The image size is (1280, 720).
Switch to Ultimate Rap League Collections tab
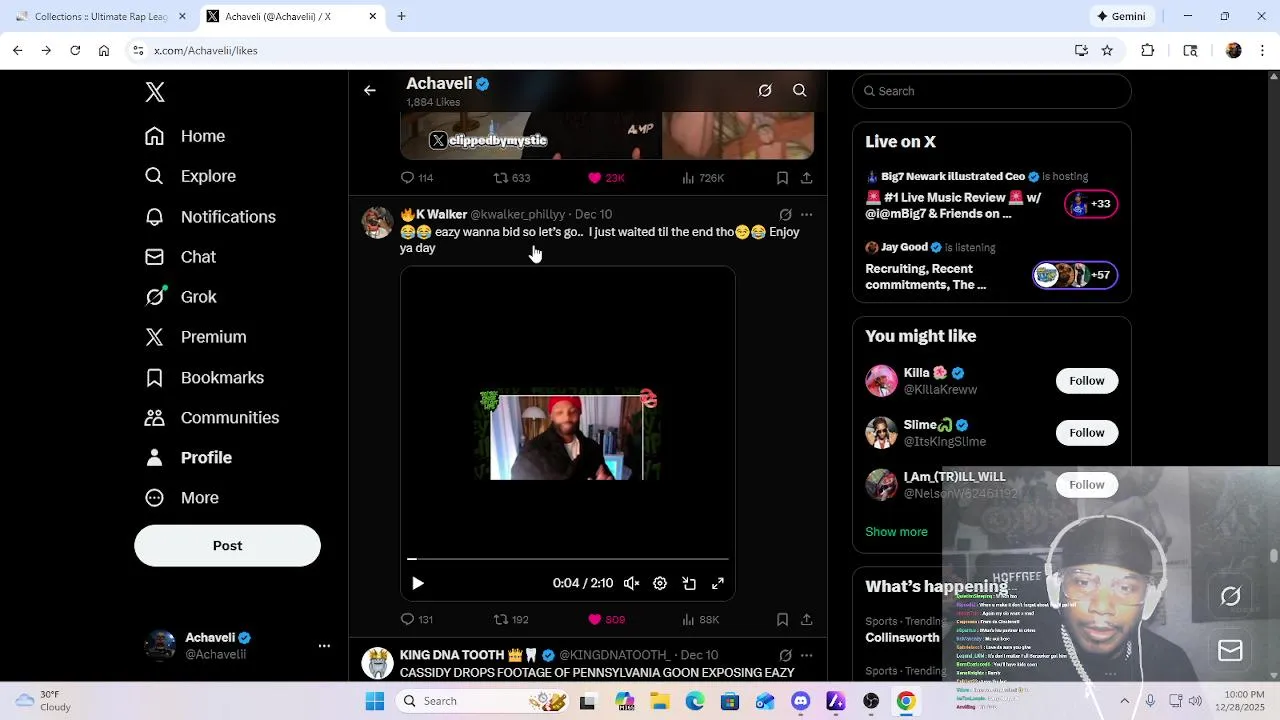(102, 16)
